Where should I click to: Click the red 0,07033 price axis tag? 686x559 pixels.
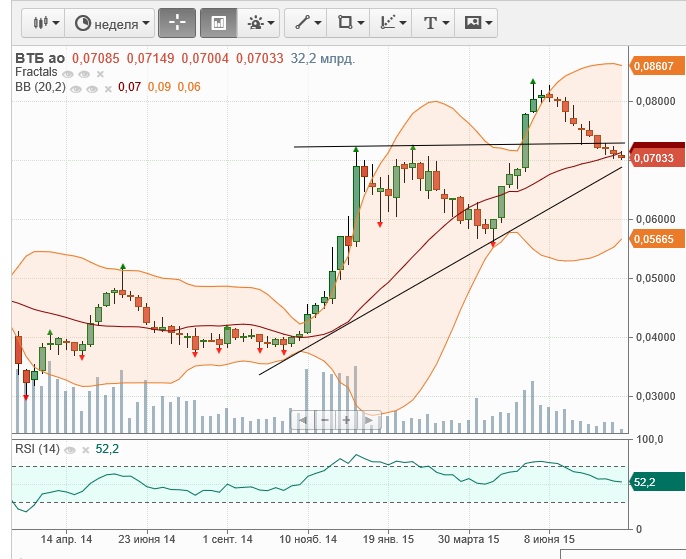point(657,157)
